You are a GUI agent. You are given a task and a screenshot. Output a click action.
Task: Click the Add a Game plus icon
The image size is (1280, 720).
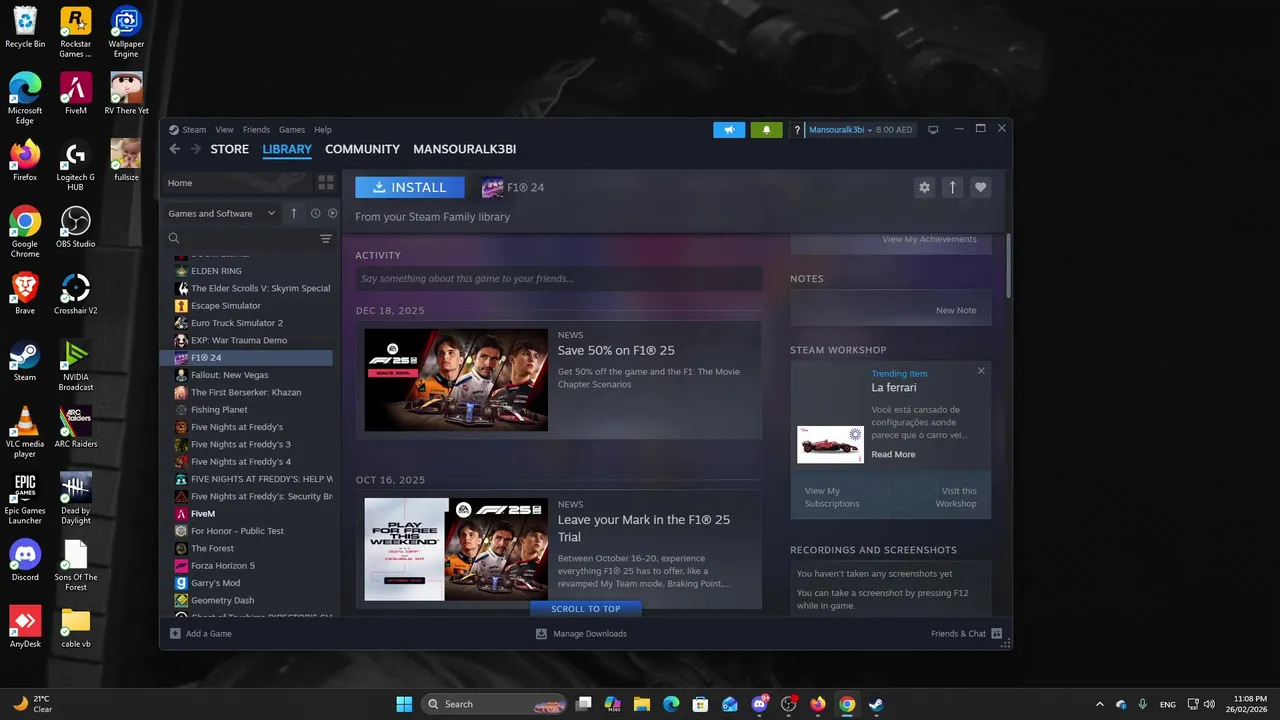click(x=175, y=633)
